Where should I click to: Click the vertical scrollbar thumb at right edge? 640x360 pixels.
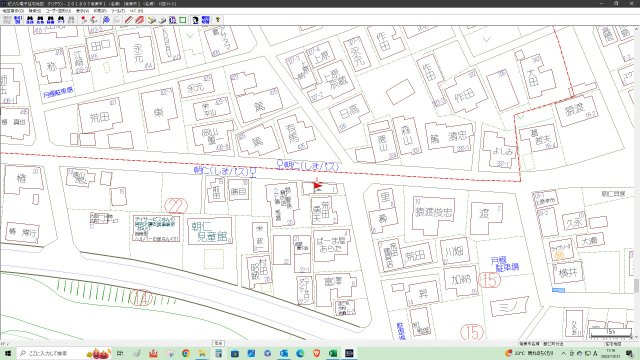tap(636, 286)
